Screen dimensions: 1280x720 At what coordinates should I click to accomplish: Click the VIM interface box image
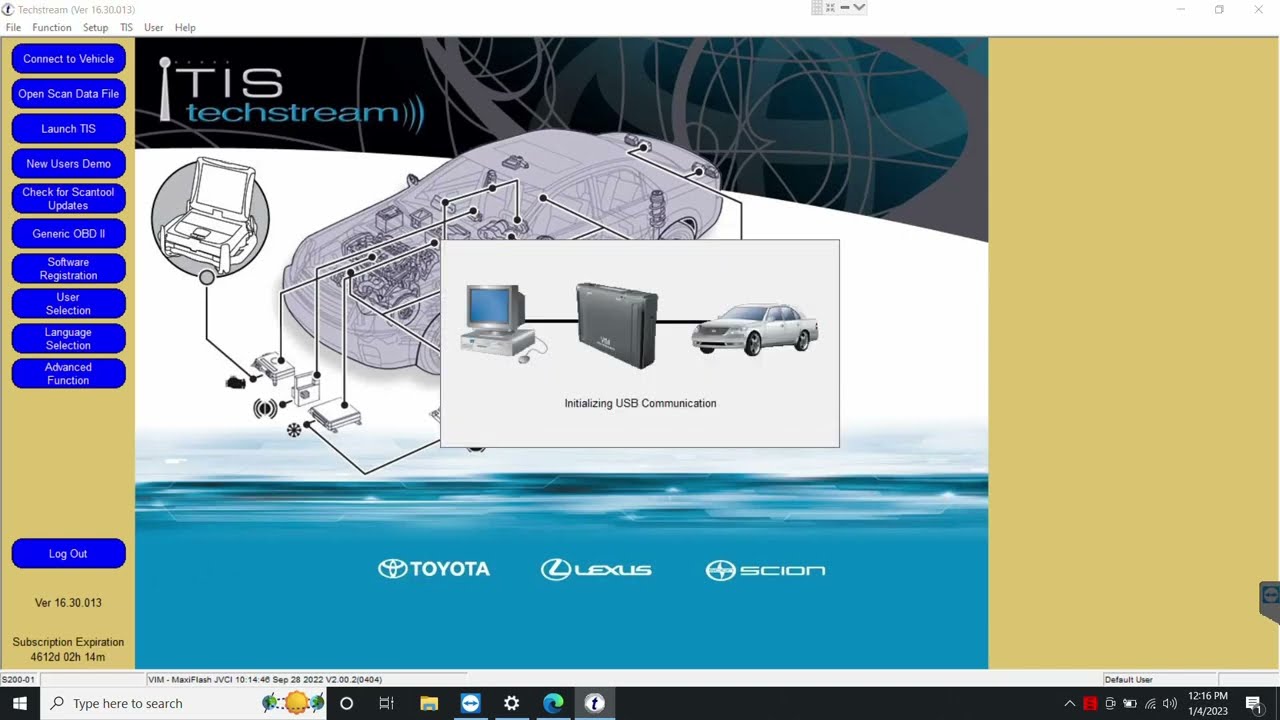[617, 325]
